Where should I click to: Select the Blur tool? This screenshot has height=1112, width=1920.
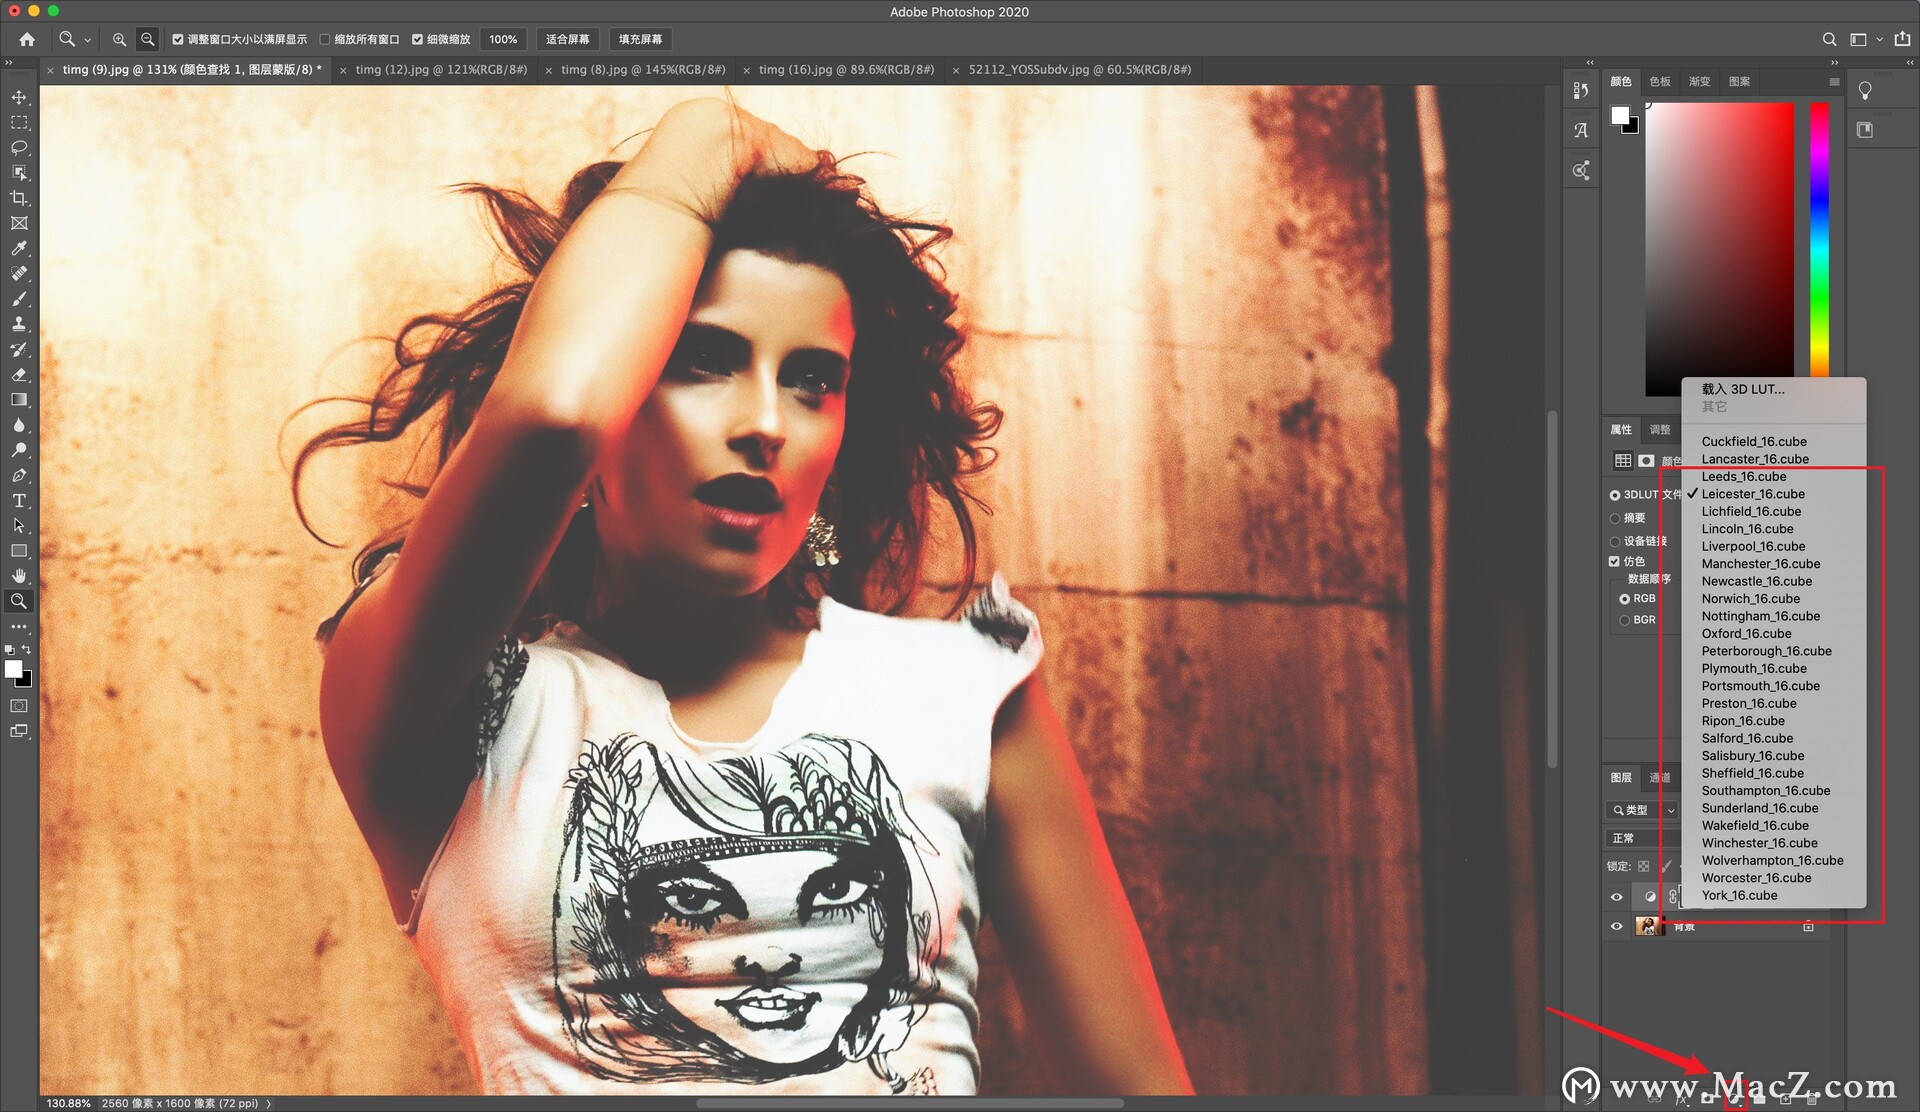[19, 425]
